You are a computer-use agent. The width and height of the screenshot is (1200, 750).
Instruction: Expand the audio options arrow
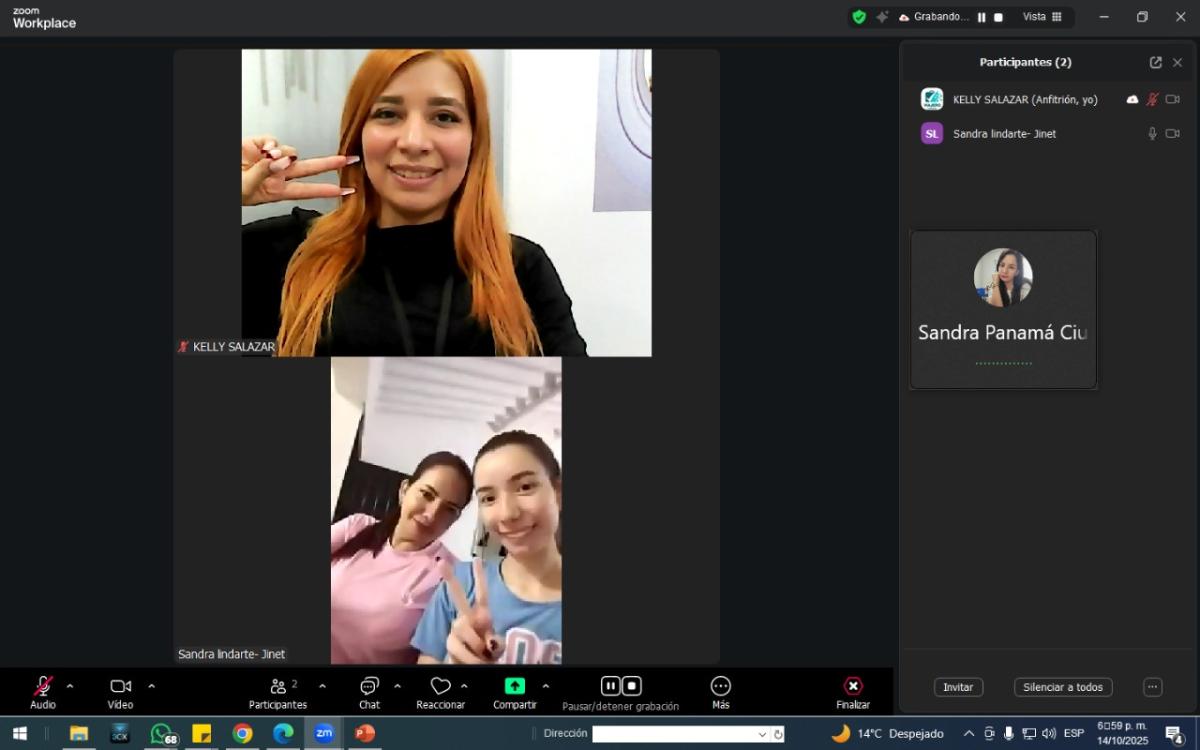point(70,686)
